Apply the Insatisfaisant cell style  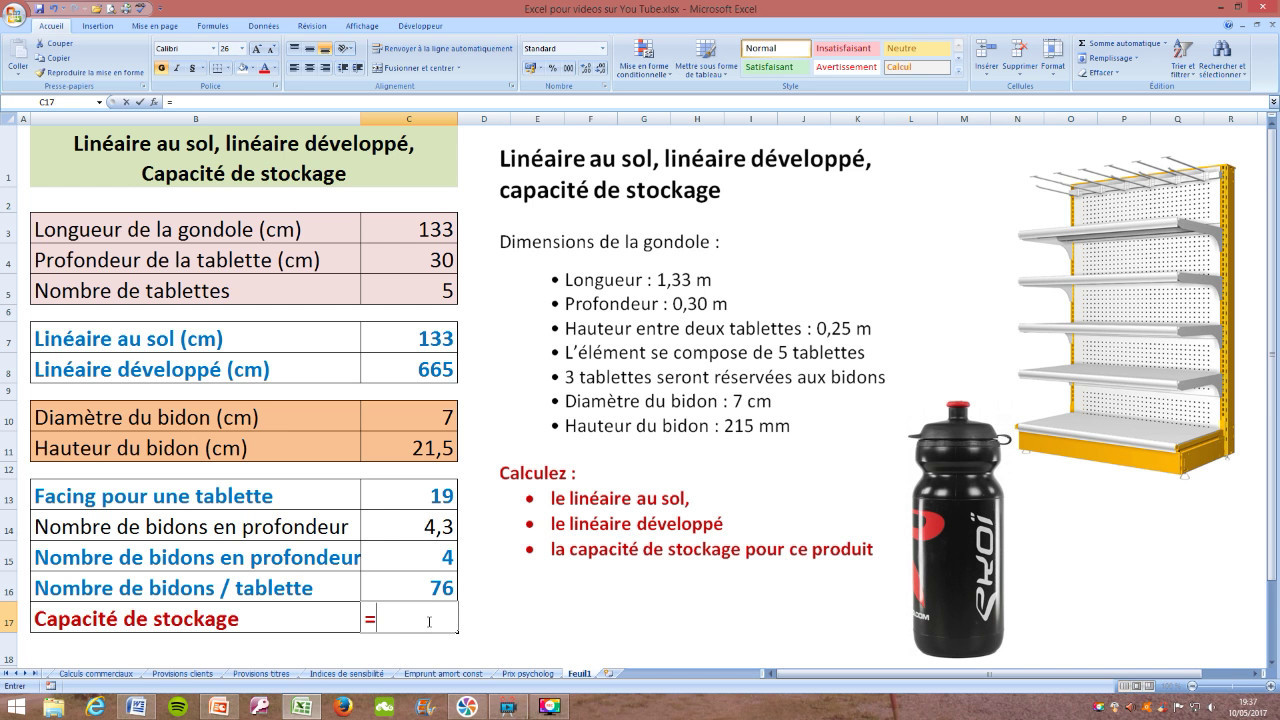click(846, 48)
